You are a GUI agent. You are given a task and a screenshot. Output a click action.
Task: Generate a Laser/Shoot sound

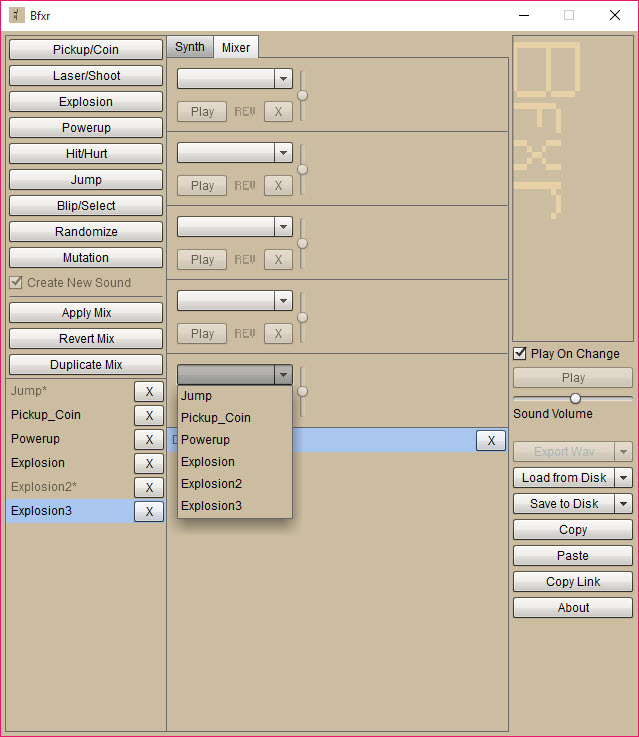86,75
